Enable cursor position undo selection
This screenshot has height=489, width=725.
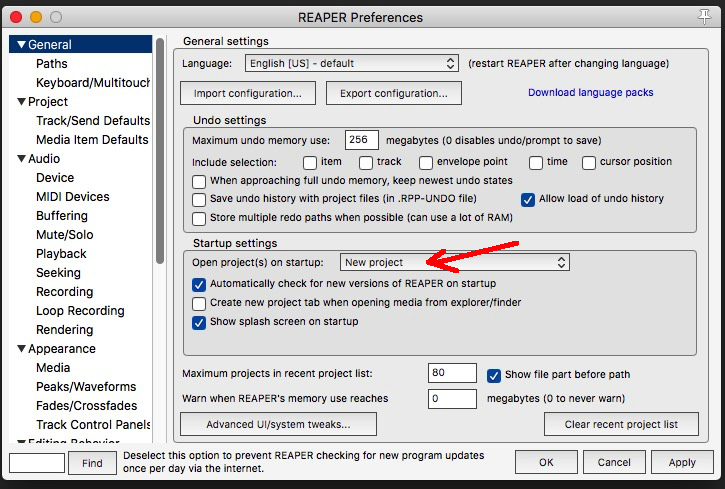(x=589, y=163)
